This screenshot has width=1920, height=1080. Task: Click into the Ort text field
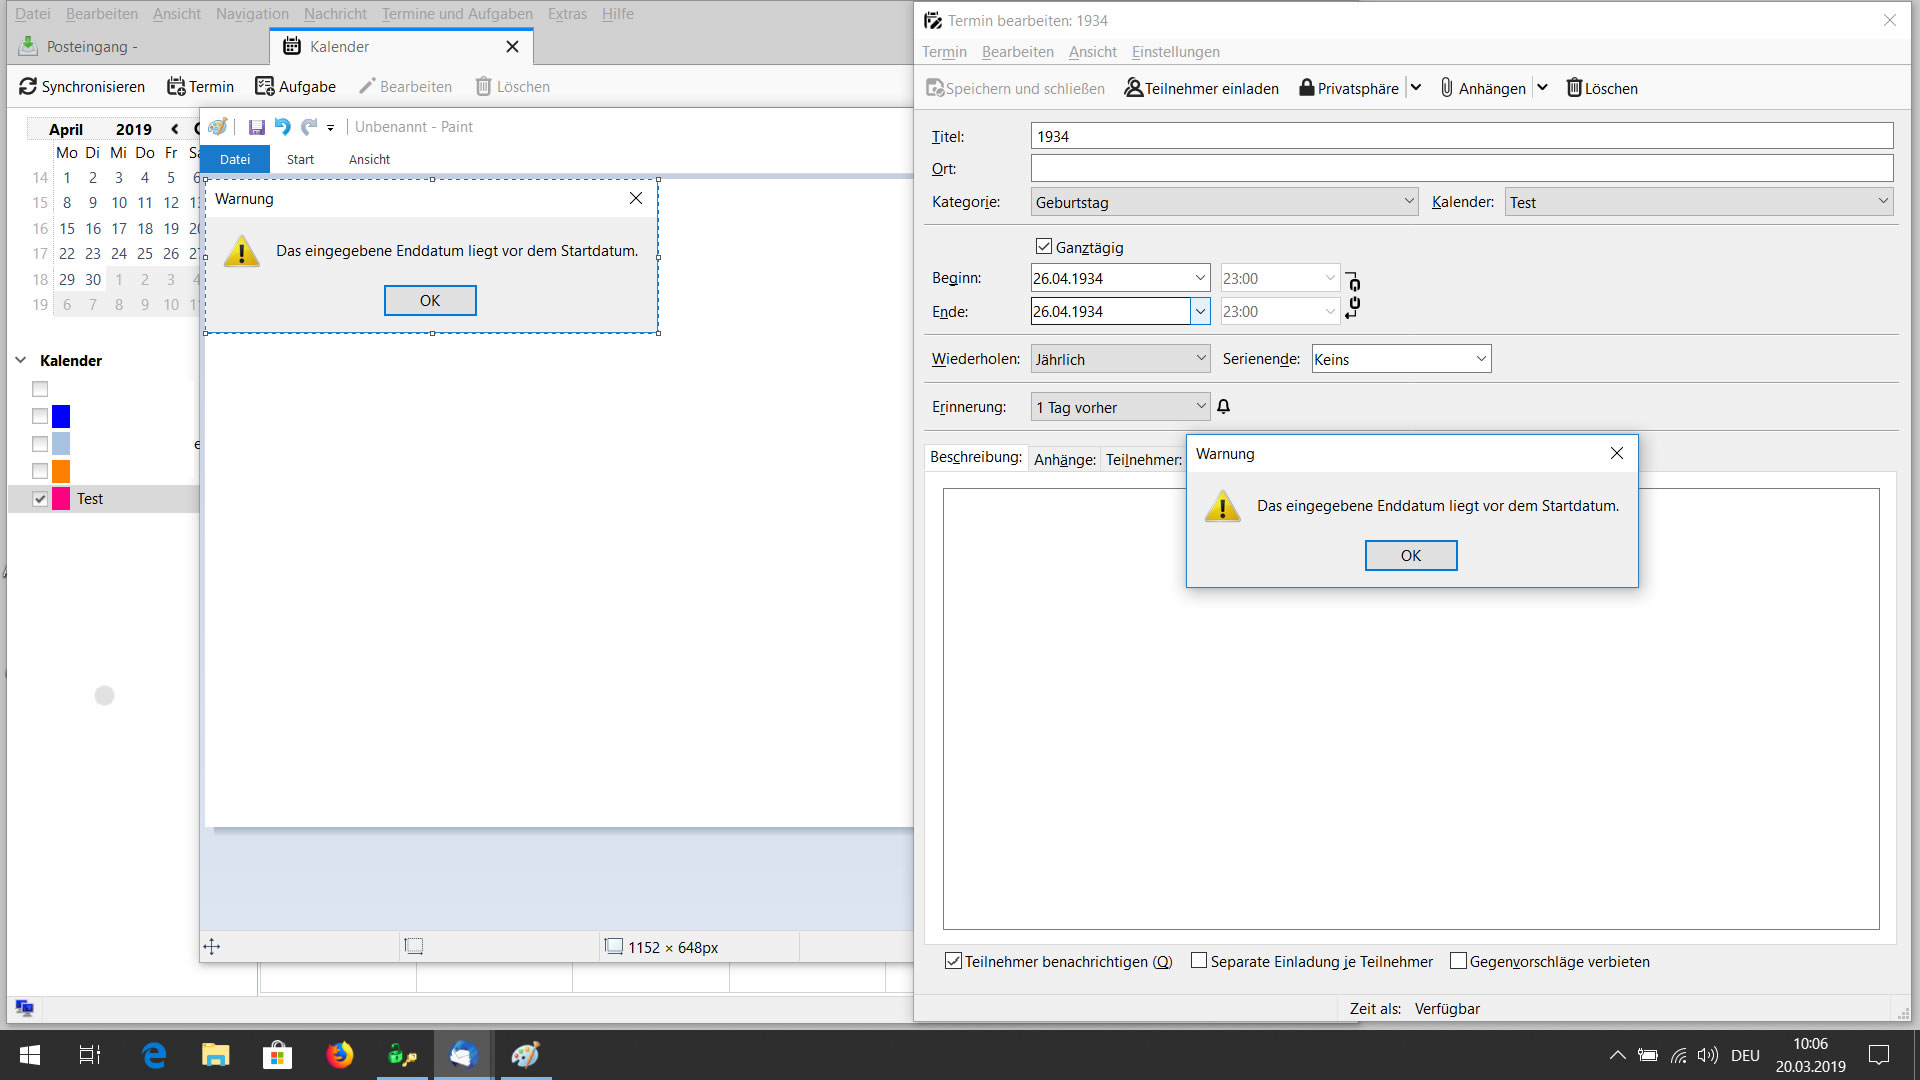tap(1461, 169)
